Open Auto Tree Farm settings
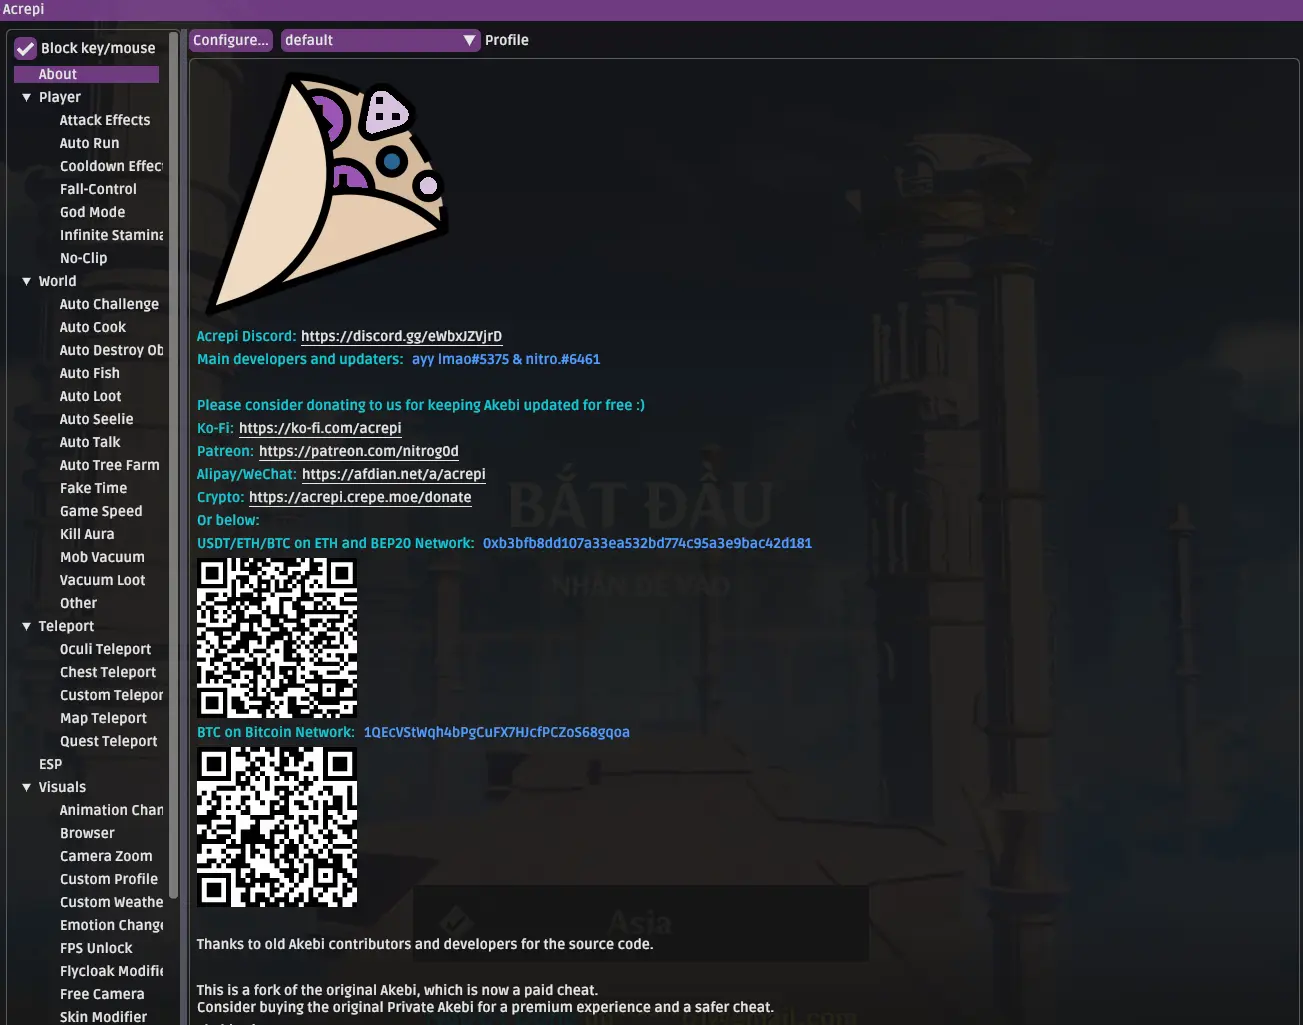The height and width of the screenshot is (1025, 1303). [x=109, y=465]
